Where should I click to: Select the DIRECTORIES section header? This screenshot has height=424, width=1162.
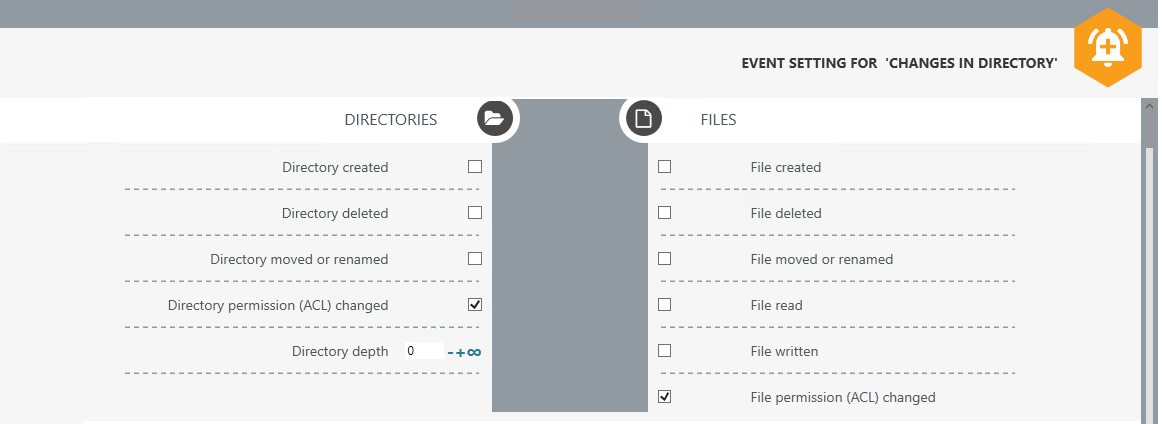point(391,120)
